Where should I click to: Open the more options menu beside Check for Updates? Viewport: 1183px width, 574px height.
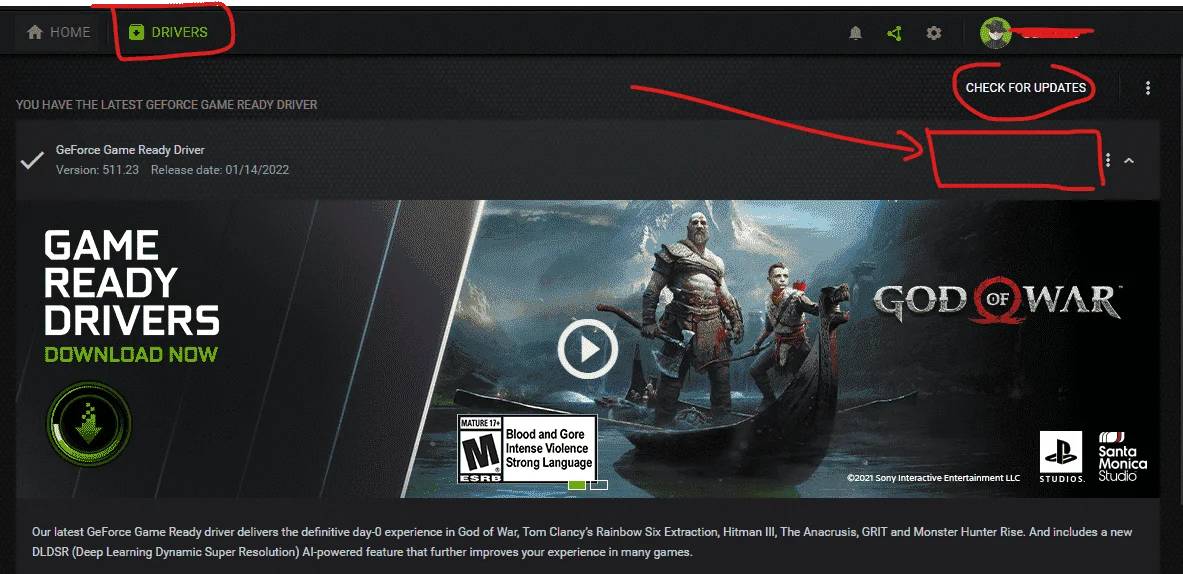tap(1148, 88)
